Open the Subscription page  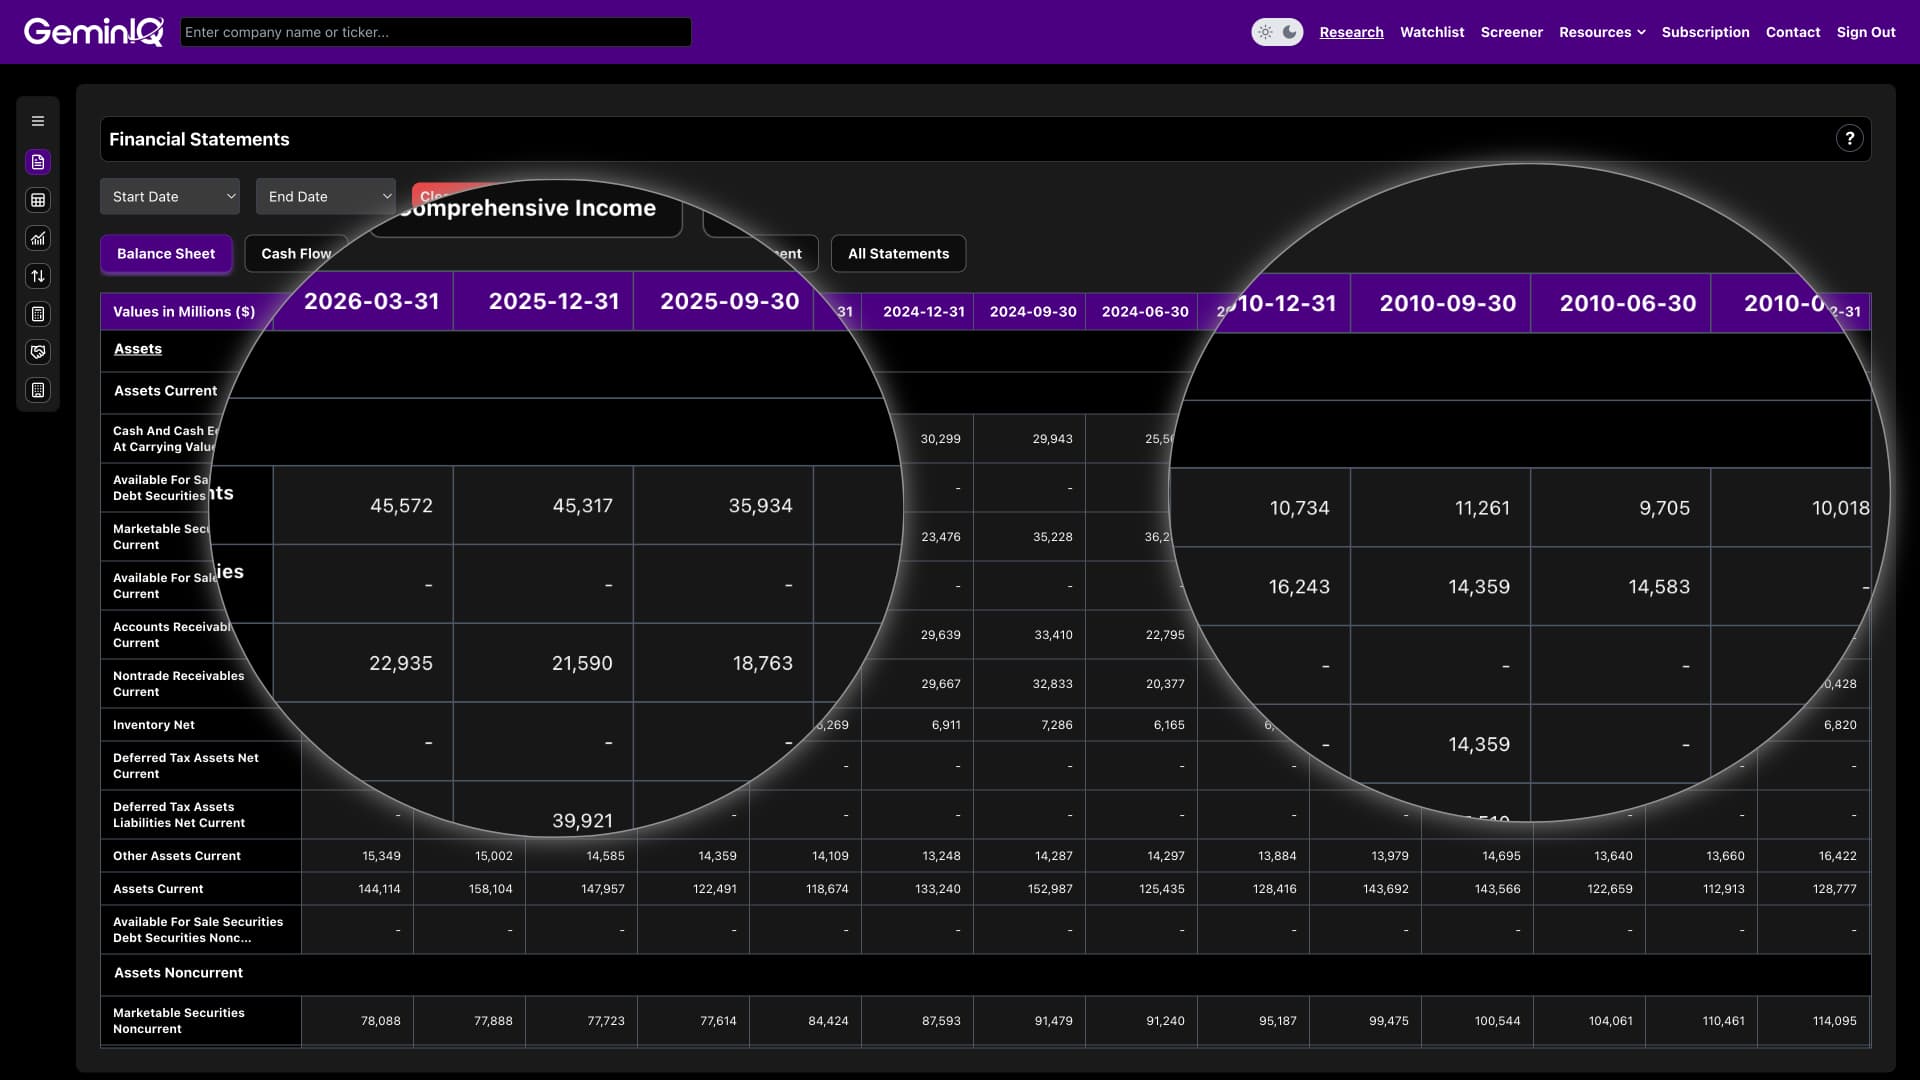pos(1705,32)
